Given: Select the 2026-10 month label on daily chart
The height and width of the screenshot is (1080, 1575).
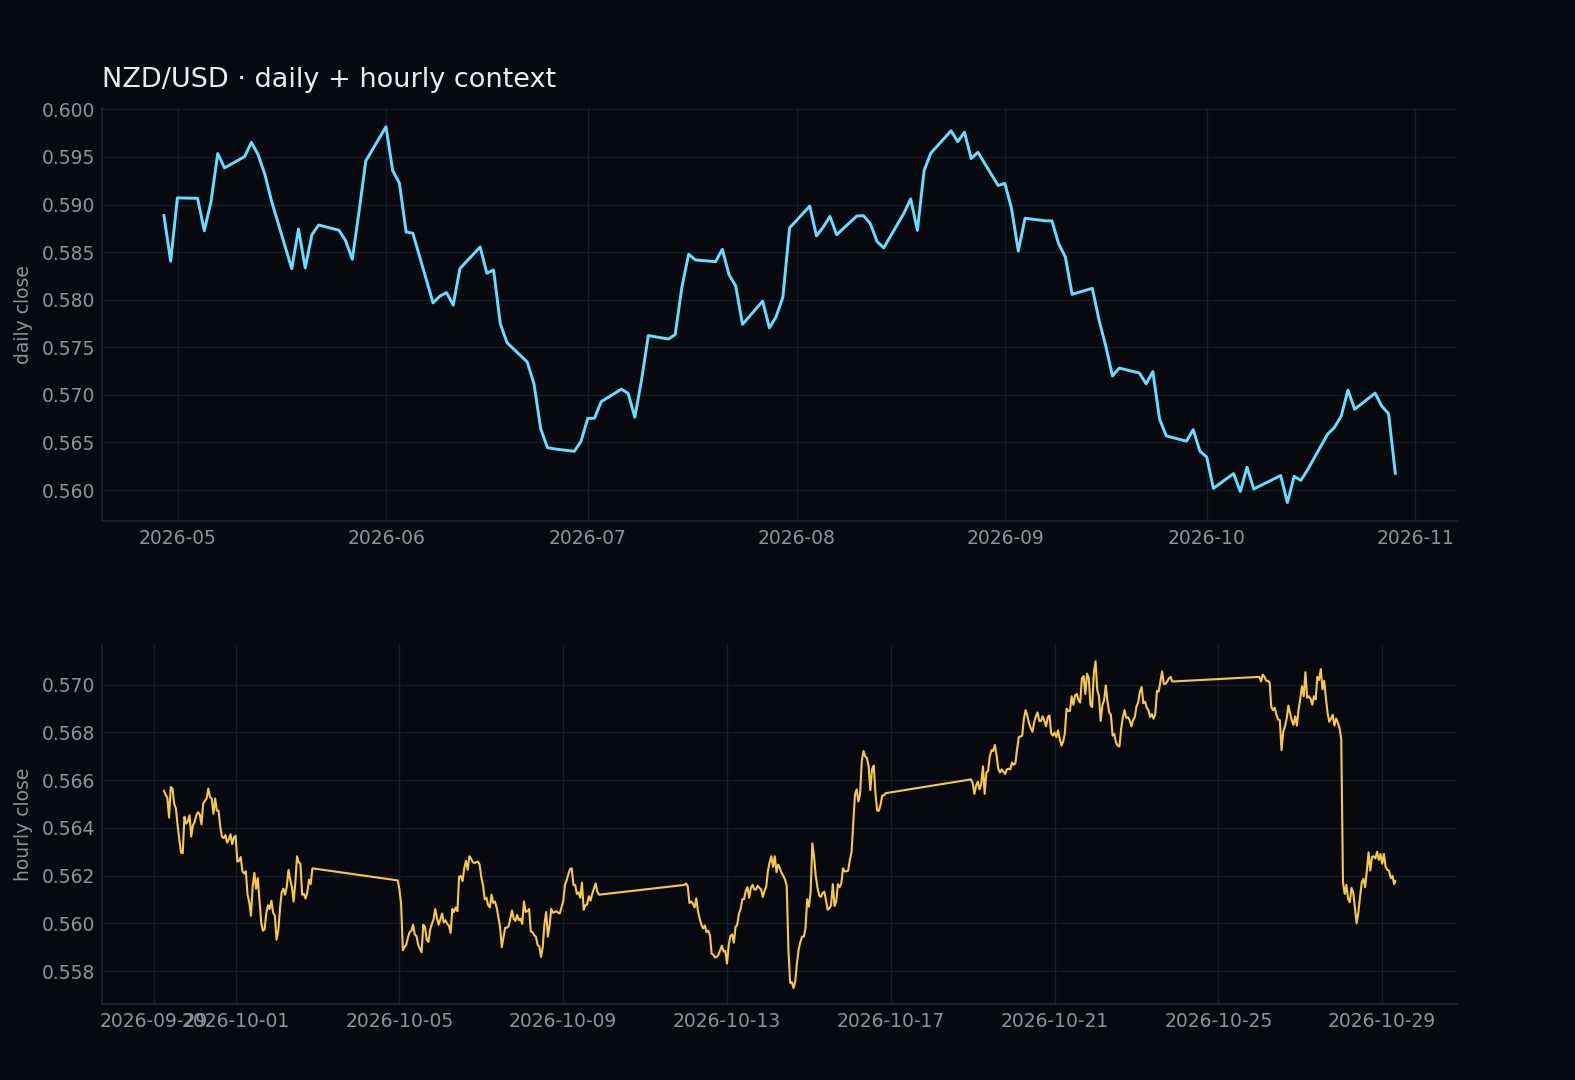Looking at the screenshot, I should tap(1207, 538).
